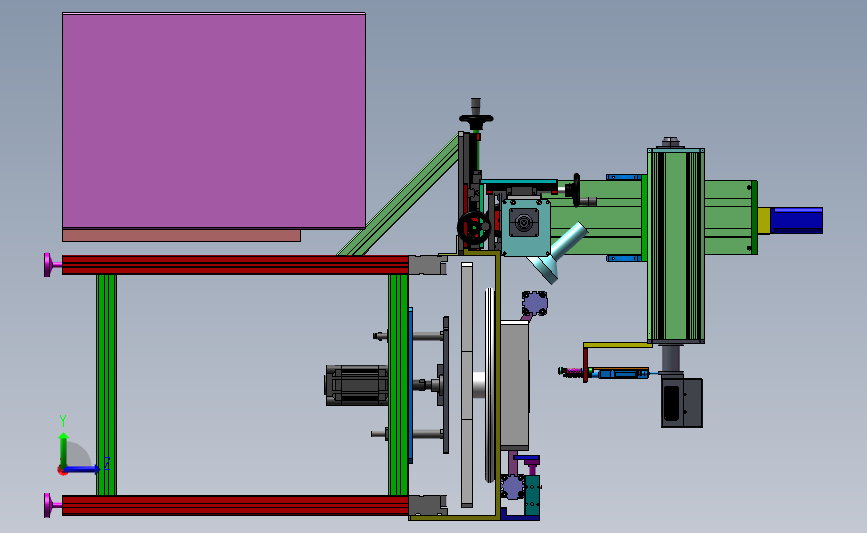Pick the lower purple bearing block
The image size is (867, 533).
[513, 487]
